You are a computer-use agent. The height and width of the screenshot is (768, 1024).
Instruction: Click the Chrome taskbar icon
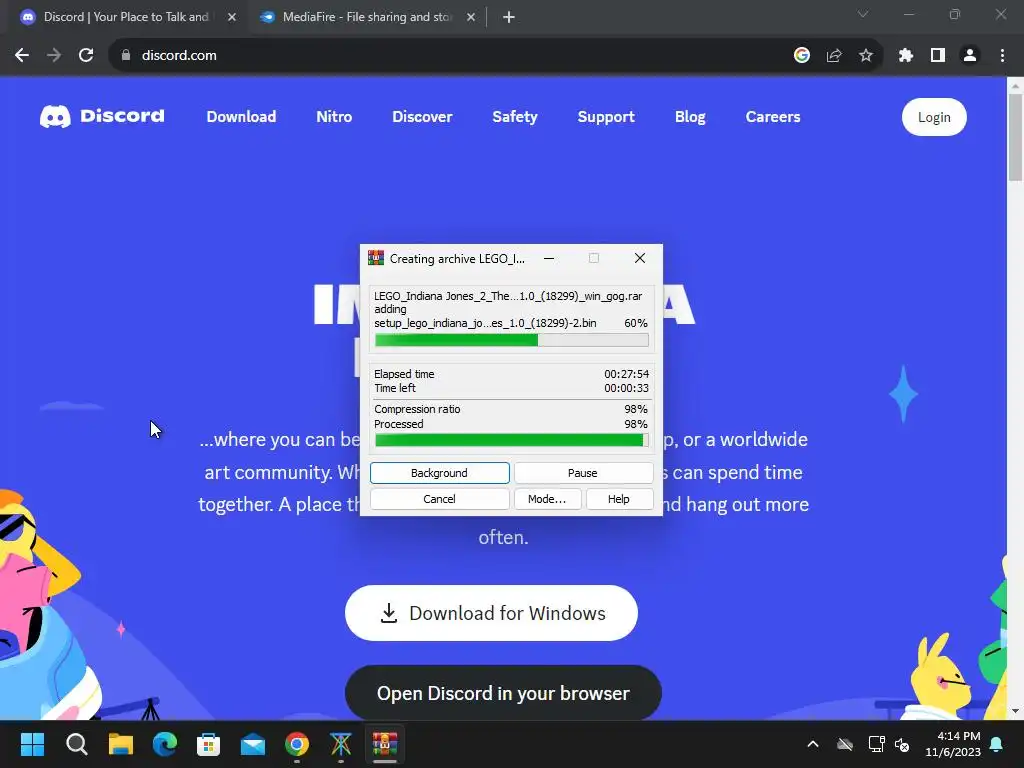[x=296, y=744]
